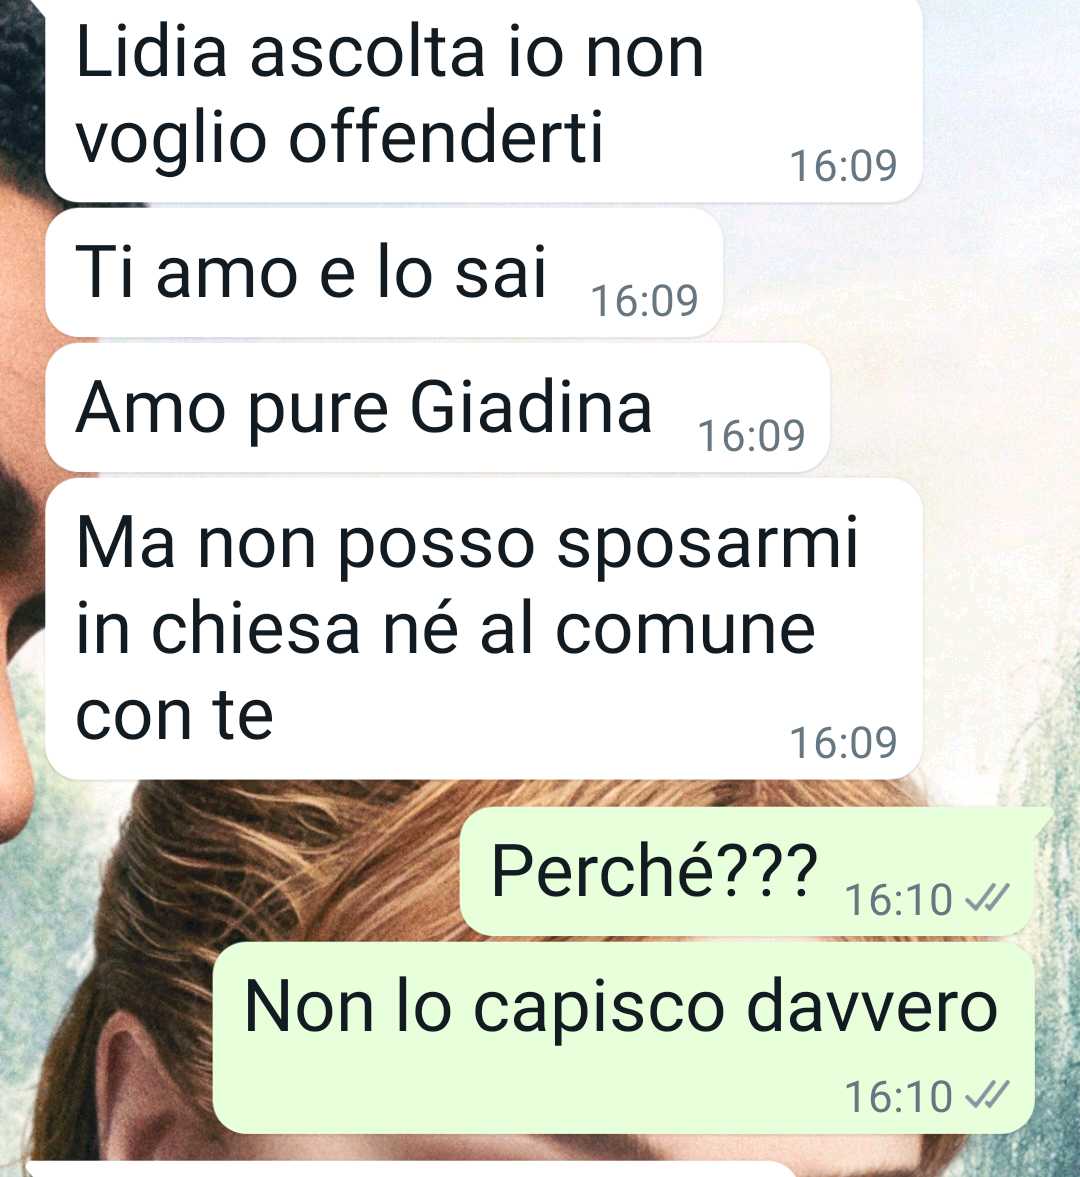Select the 'Non lo capisco davvero' sent message
The image size is (1080, 1177).
point(624,1038)
